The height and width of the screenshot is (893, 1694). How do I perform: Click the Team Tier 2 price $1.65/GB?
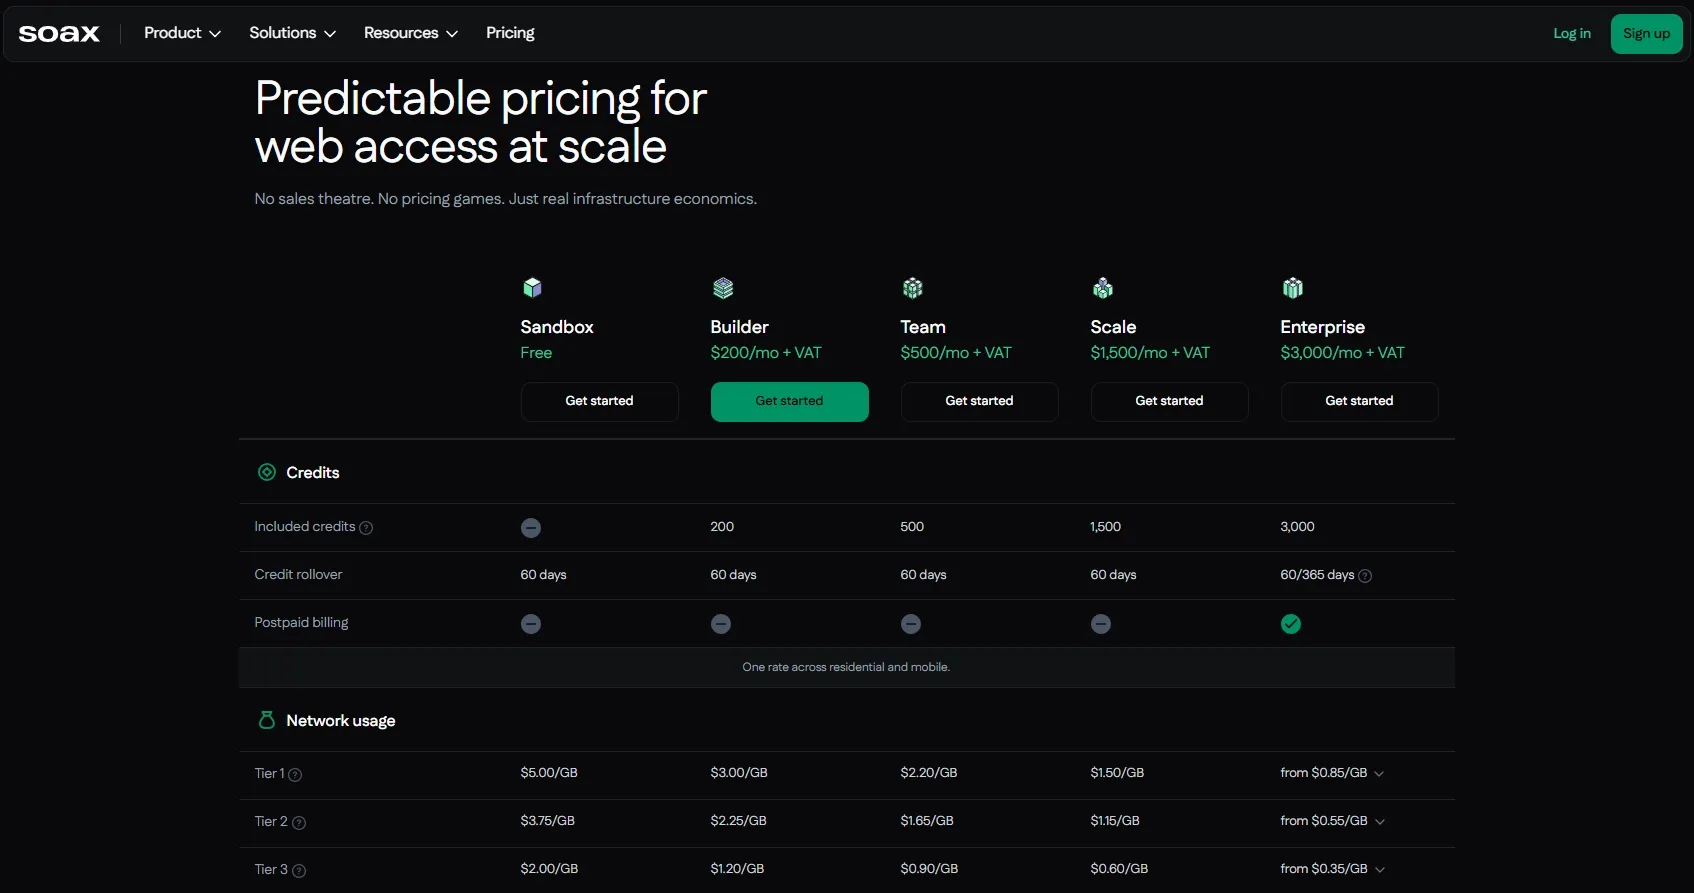(x=927, y=821)
